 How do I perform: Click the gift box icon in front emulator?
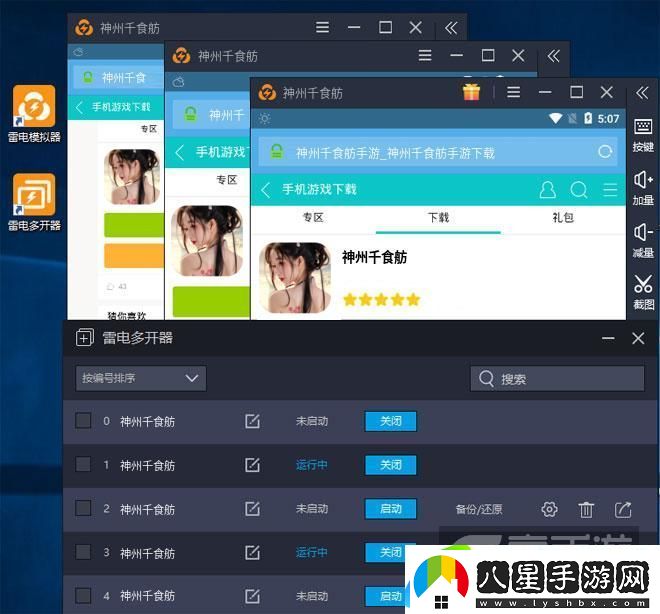click(471, 92)
